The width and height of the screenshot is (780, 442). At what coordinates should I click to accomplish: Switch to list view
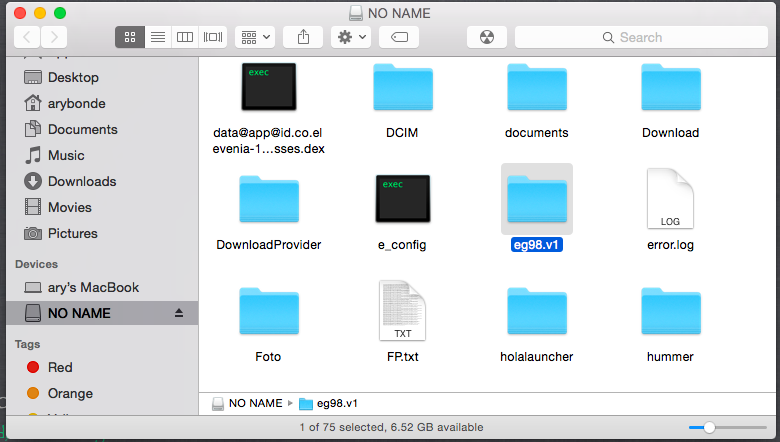[x=158, y=37]
